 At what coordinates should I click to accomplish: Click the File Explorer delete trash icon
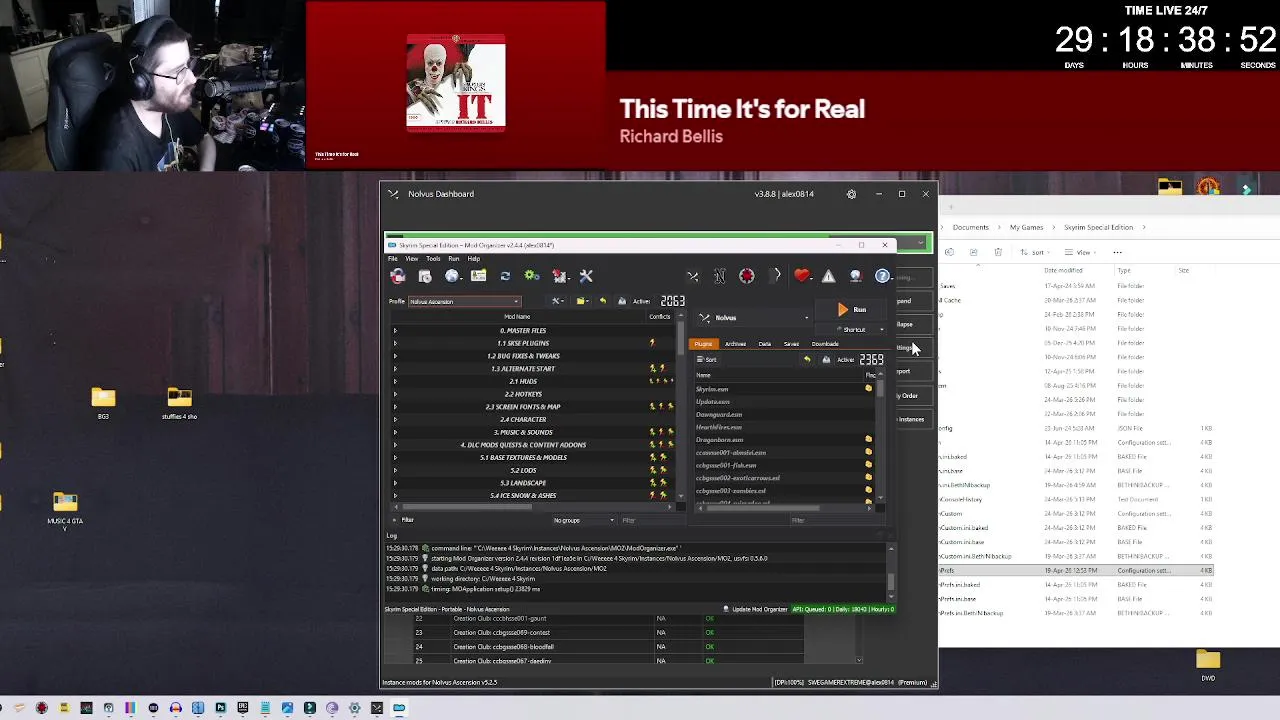[x=998, y=252]
